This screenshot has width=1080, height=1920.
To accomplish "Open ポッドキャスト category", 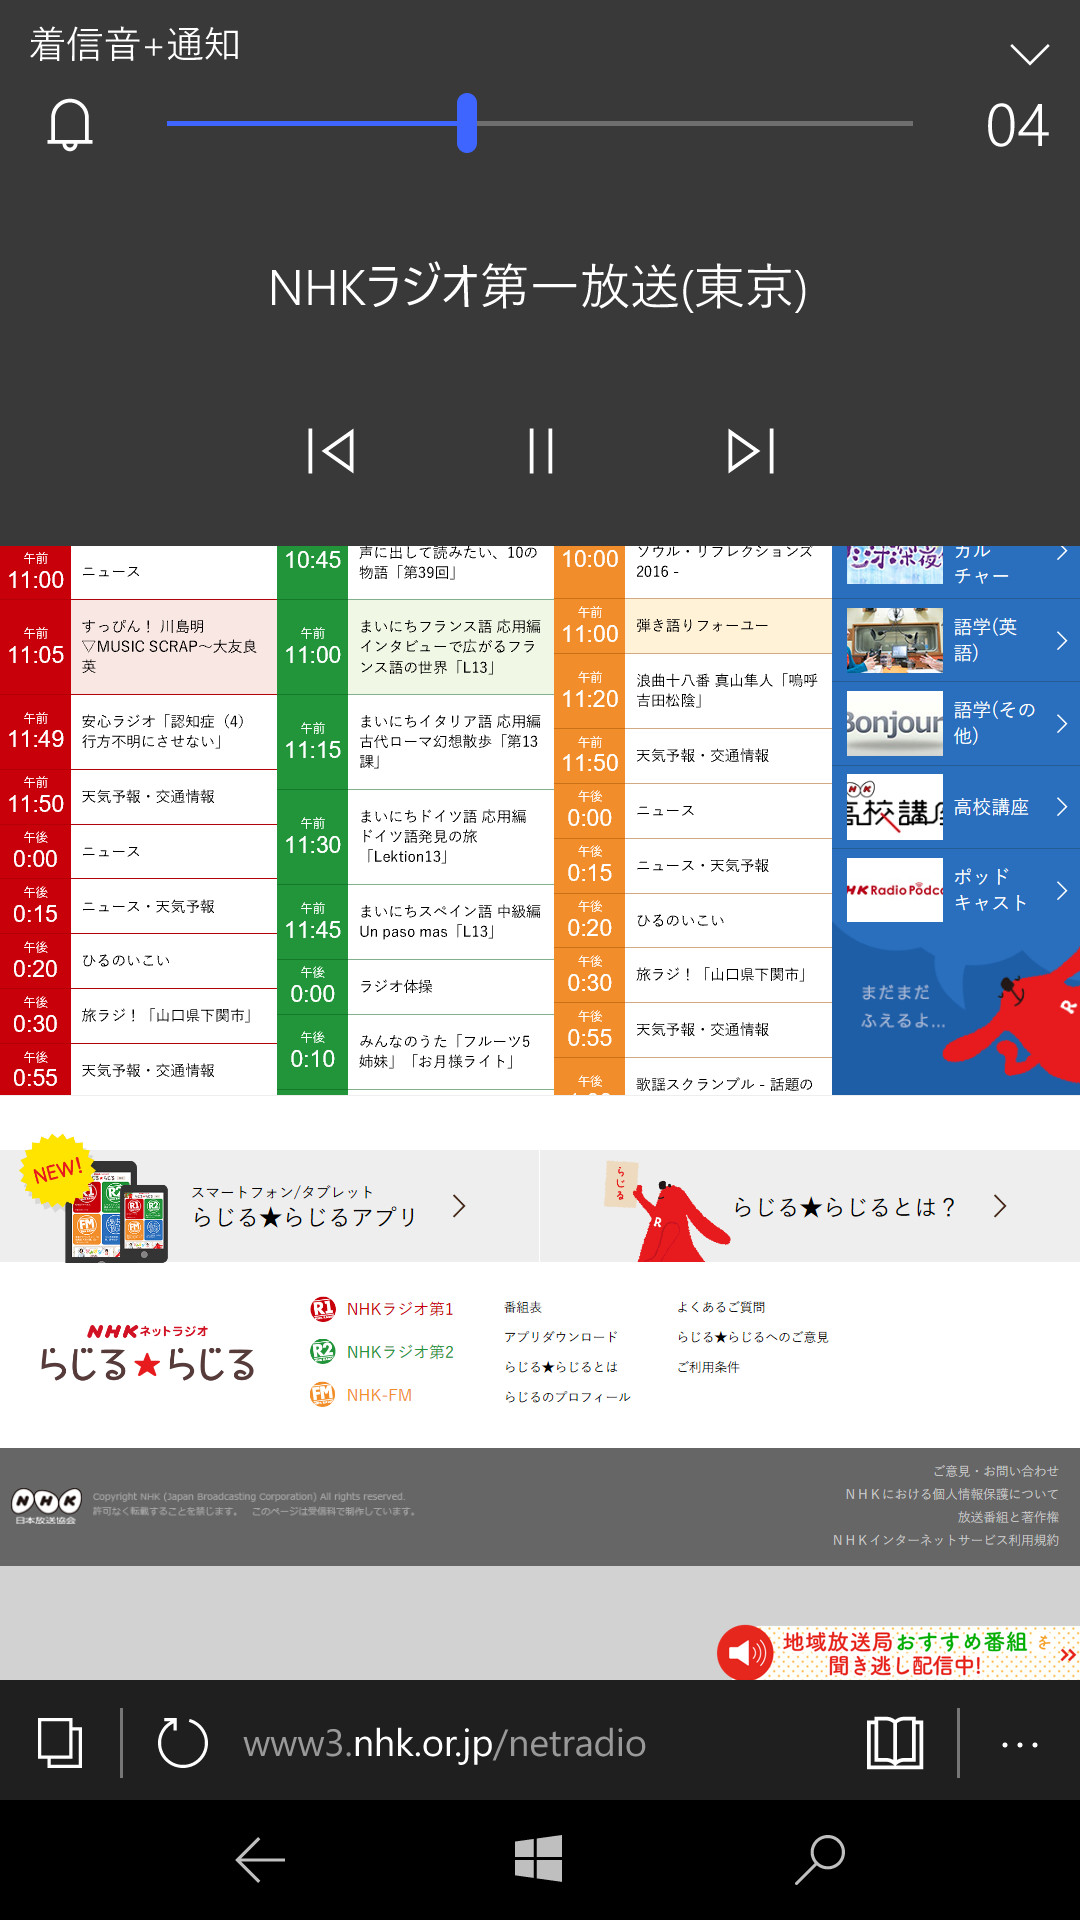I will (x=956, y=890).
